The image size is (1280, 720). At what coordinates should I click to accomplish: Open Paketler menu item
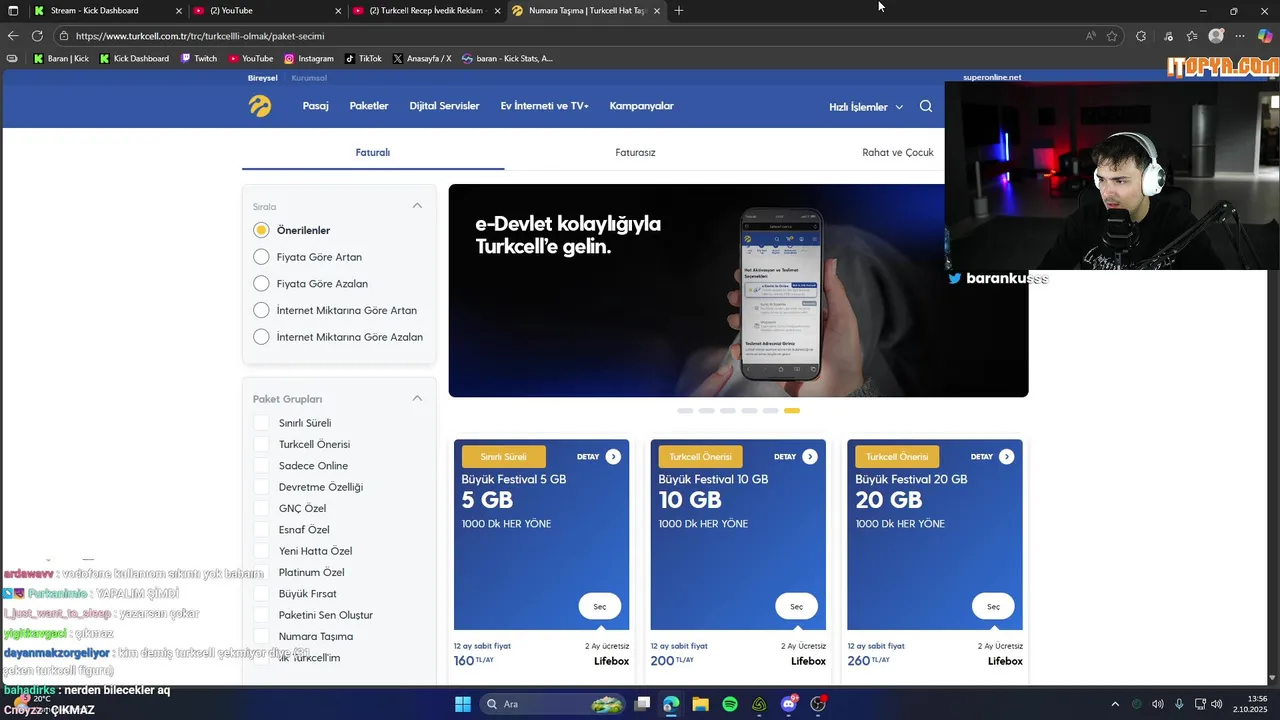pos(369,106)
